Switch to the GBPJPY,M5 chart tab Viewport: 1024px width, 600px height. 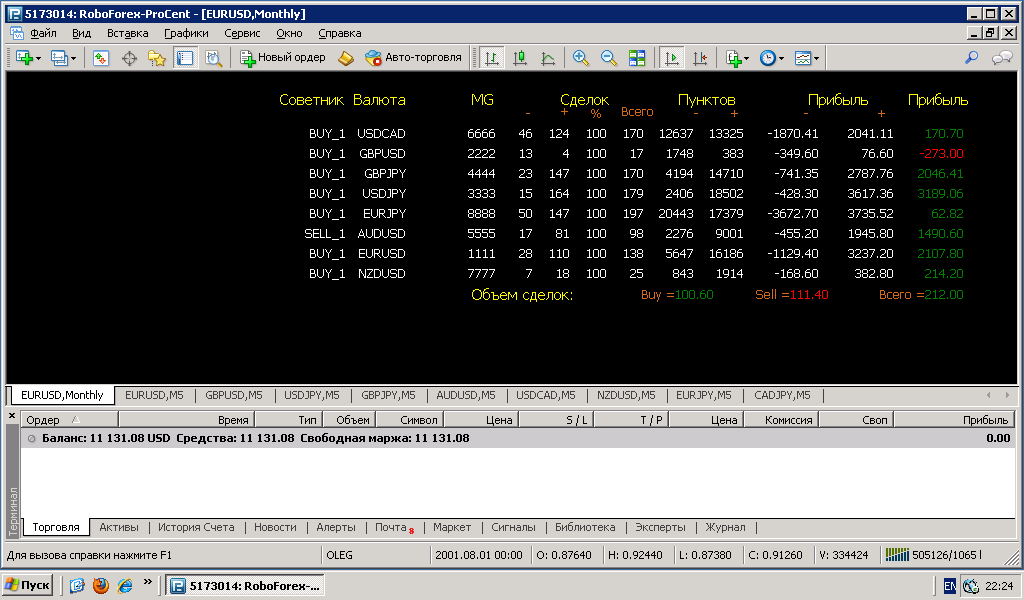388,395
